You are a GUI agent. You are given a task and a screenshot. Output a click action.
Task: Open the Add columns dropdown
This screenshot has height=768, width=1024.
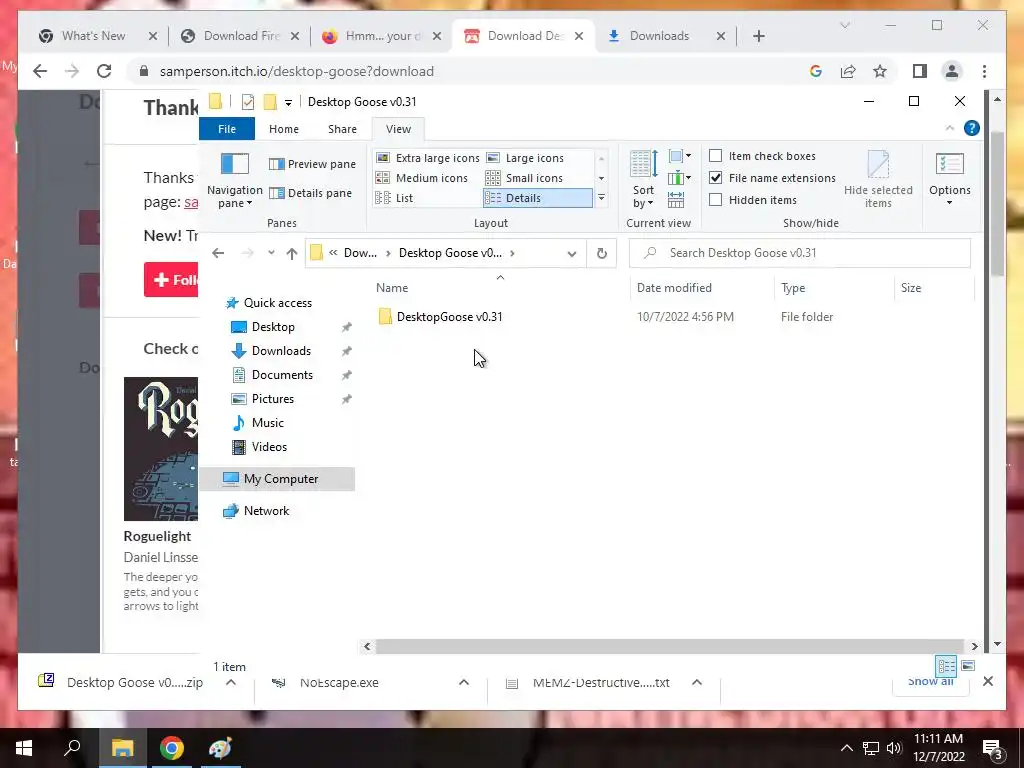(679, 178)
